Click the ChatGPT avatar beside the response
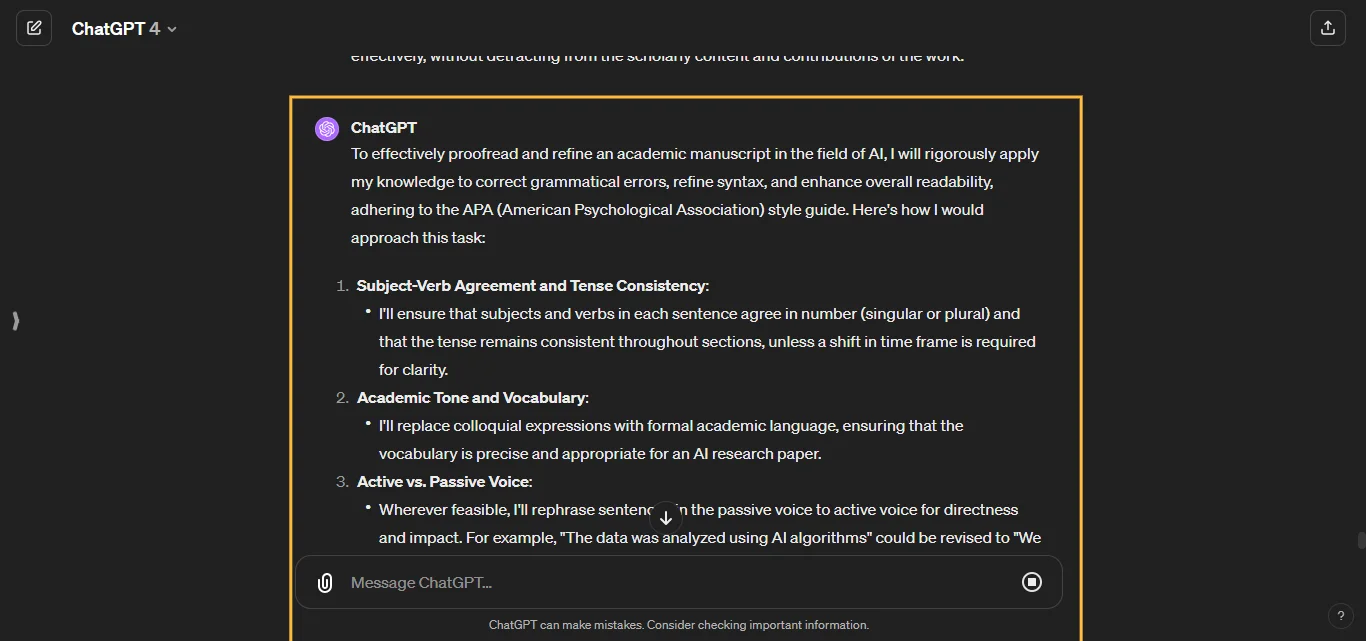This screenshot has height=641, width=1366. [326, 128]
